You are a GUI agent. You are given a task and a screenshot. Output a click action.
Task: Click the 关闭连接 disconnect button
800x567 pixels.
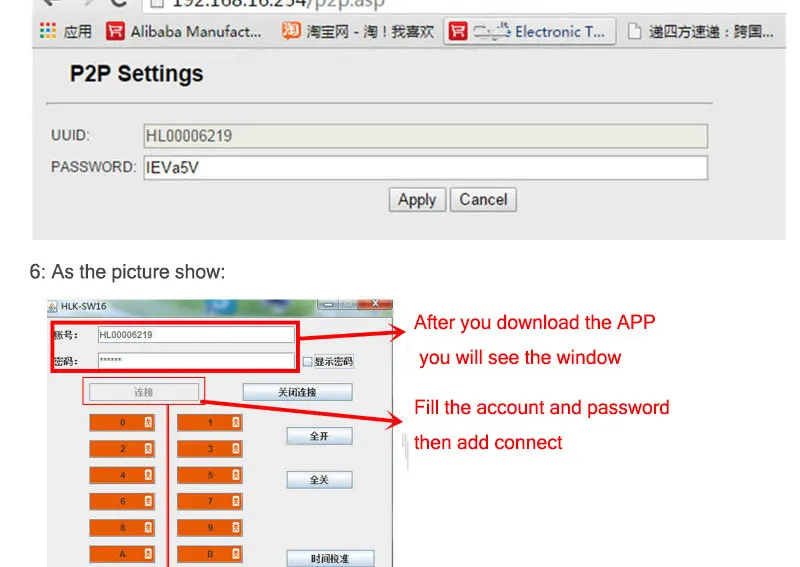pos(297,392)
